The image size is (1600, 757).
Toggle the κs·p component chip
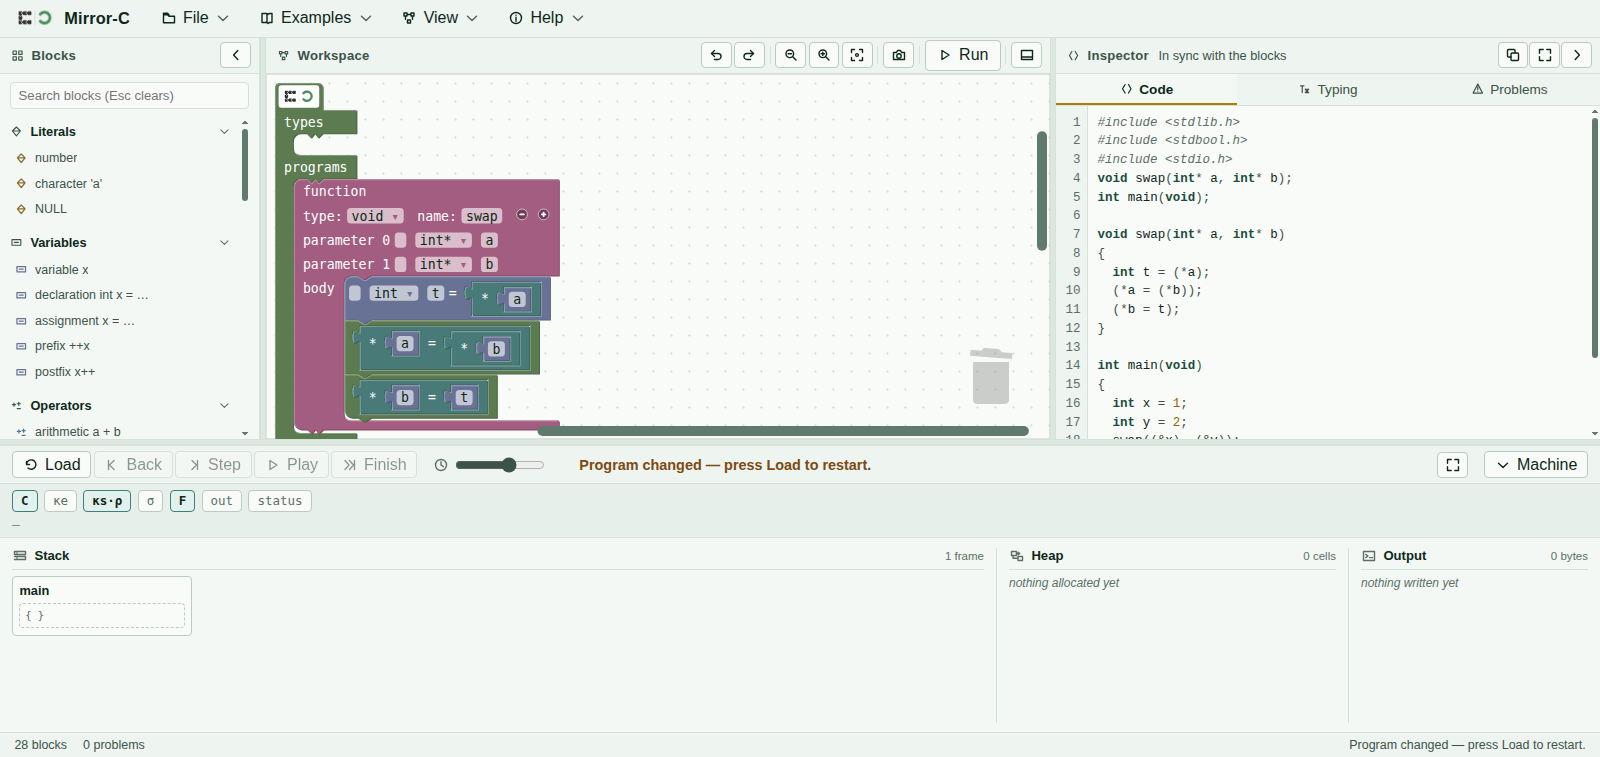[107, 501]
